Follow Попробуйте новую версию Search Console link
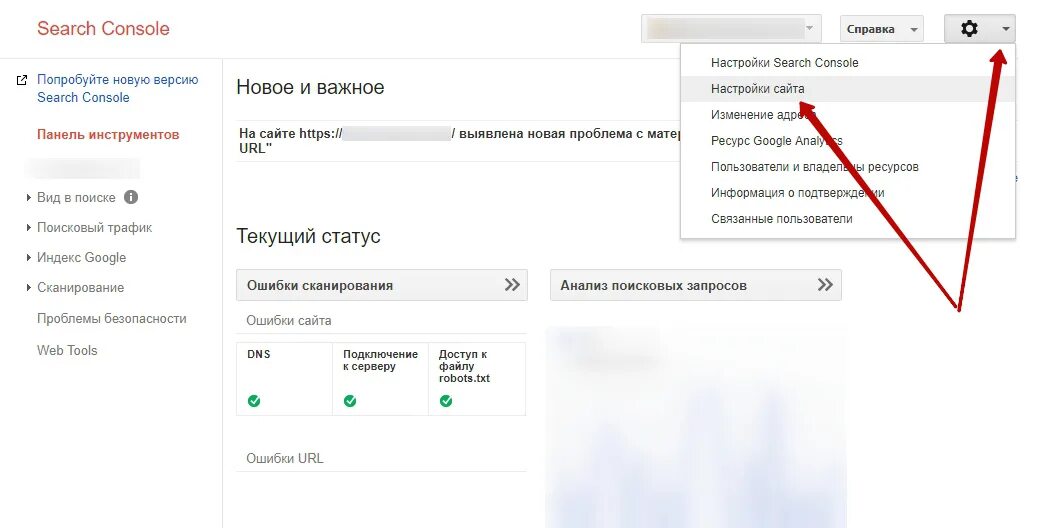 pyautogui.click(x=118, y=88)
